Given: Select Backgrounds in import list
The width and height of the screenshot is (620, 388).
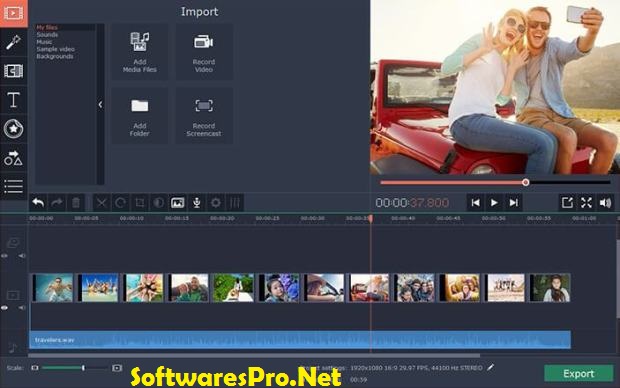Looking at the screenshot, I should click(55, 56).
